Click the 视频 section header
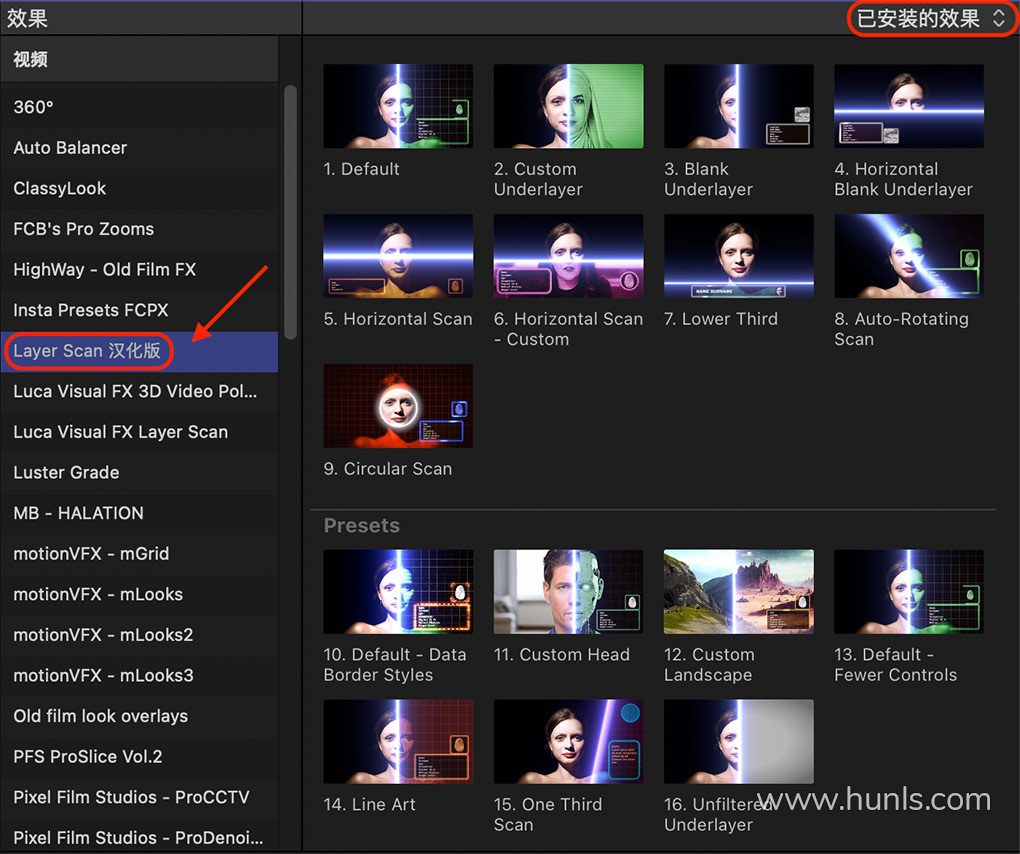Screen dimensions: 1020x854 click(x=30, y=60)
